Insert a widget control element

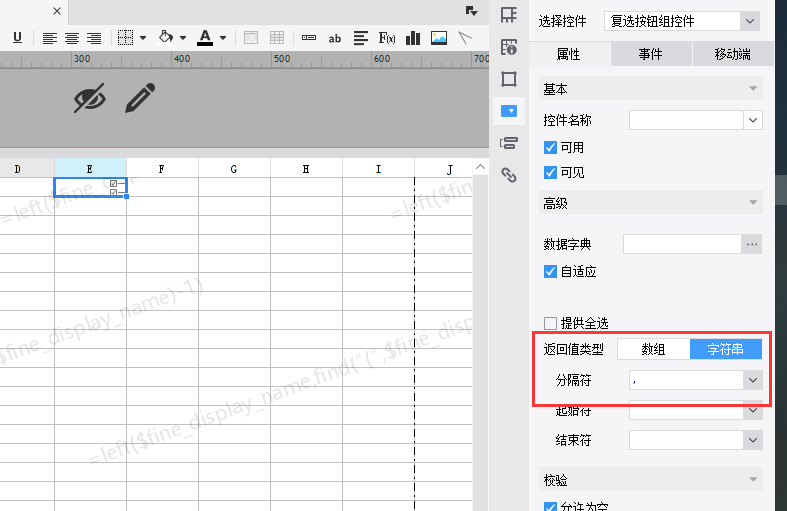(x=309, y=38)
